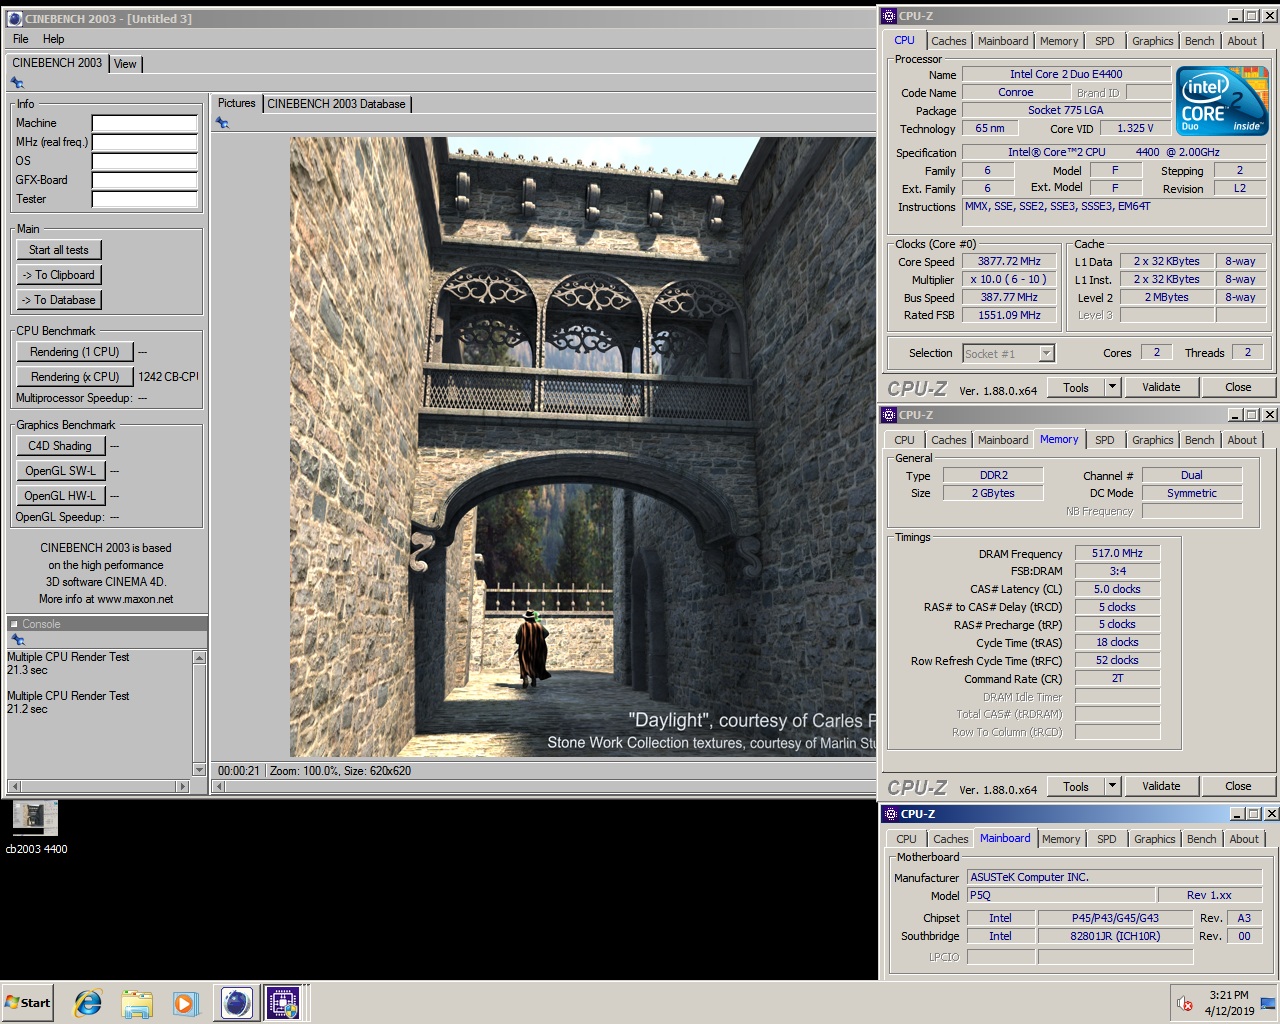Image resolution: width=1280 pixels, height=1024 pixels.
Task: Click the Console scrollbar down arrow
Action: [199, 770]
